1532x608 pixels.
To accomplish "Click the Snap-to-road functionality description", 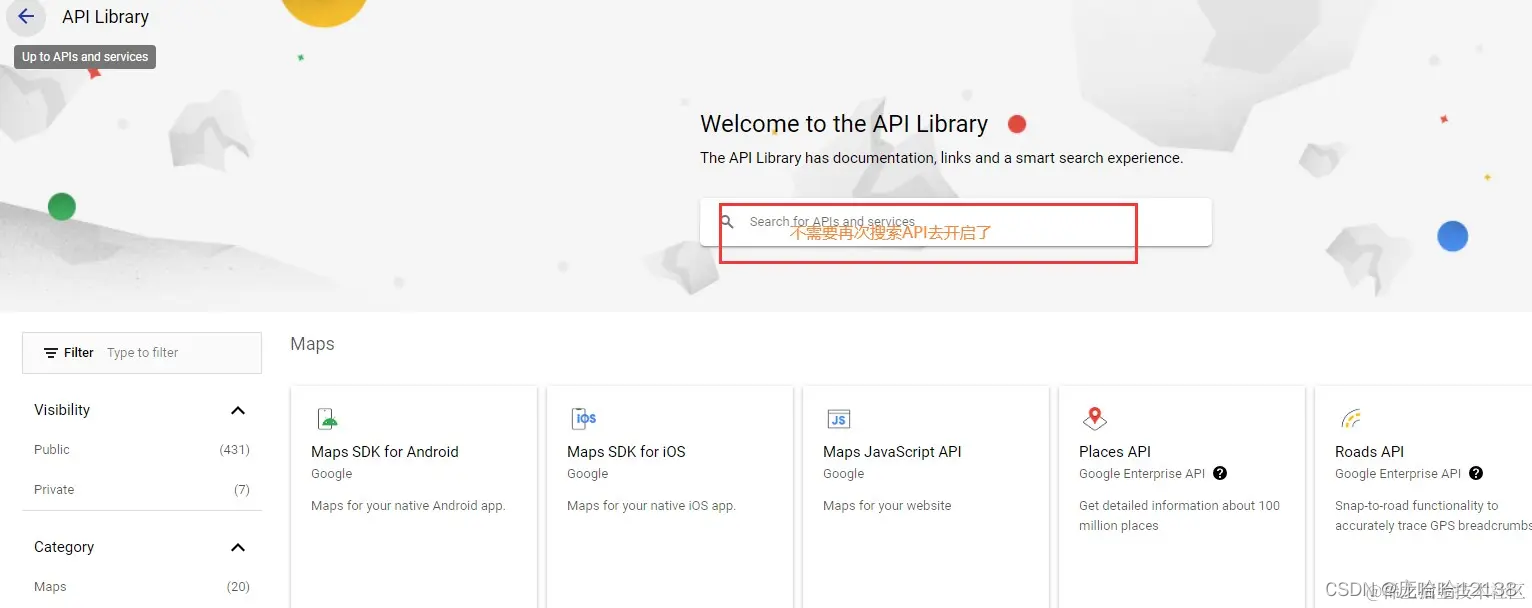I will 1433,516.
